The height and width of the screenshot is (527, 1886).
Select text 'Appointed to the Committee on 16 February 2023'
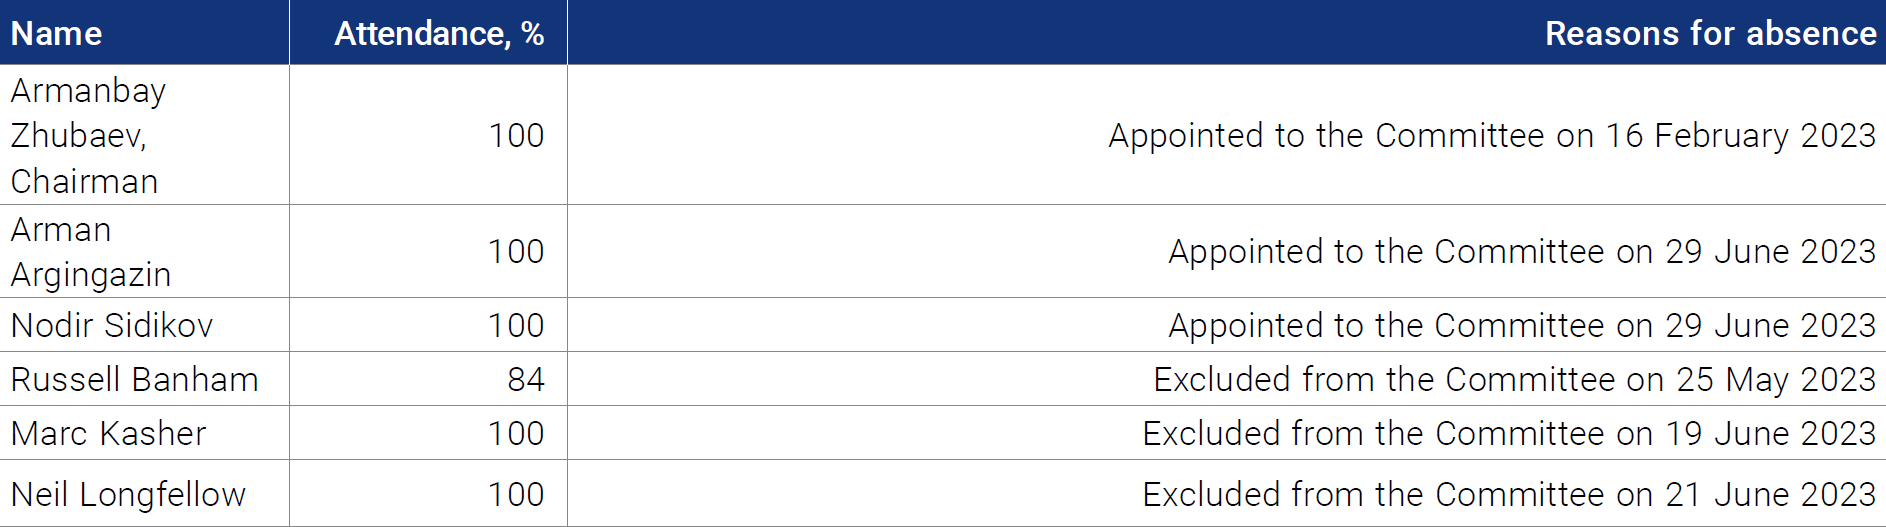(1492, 136)
